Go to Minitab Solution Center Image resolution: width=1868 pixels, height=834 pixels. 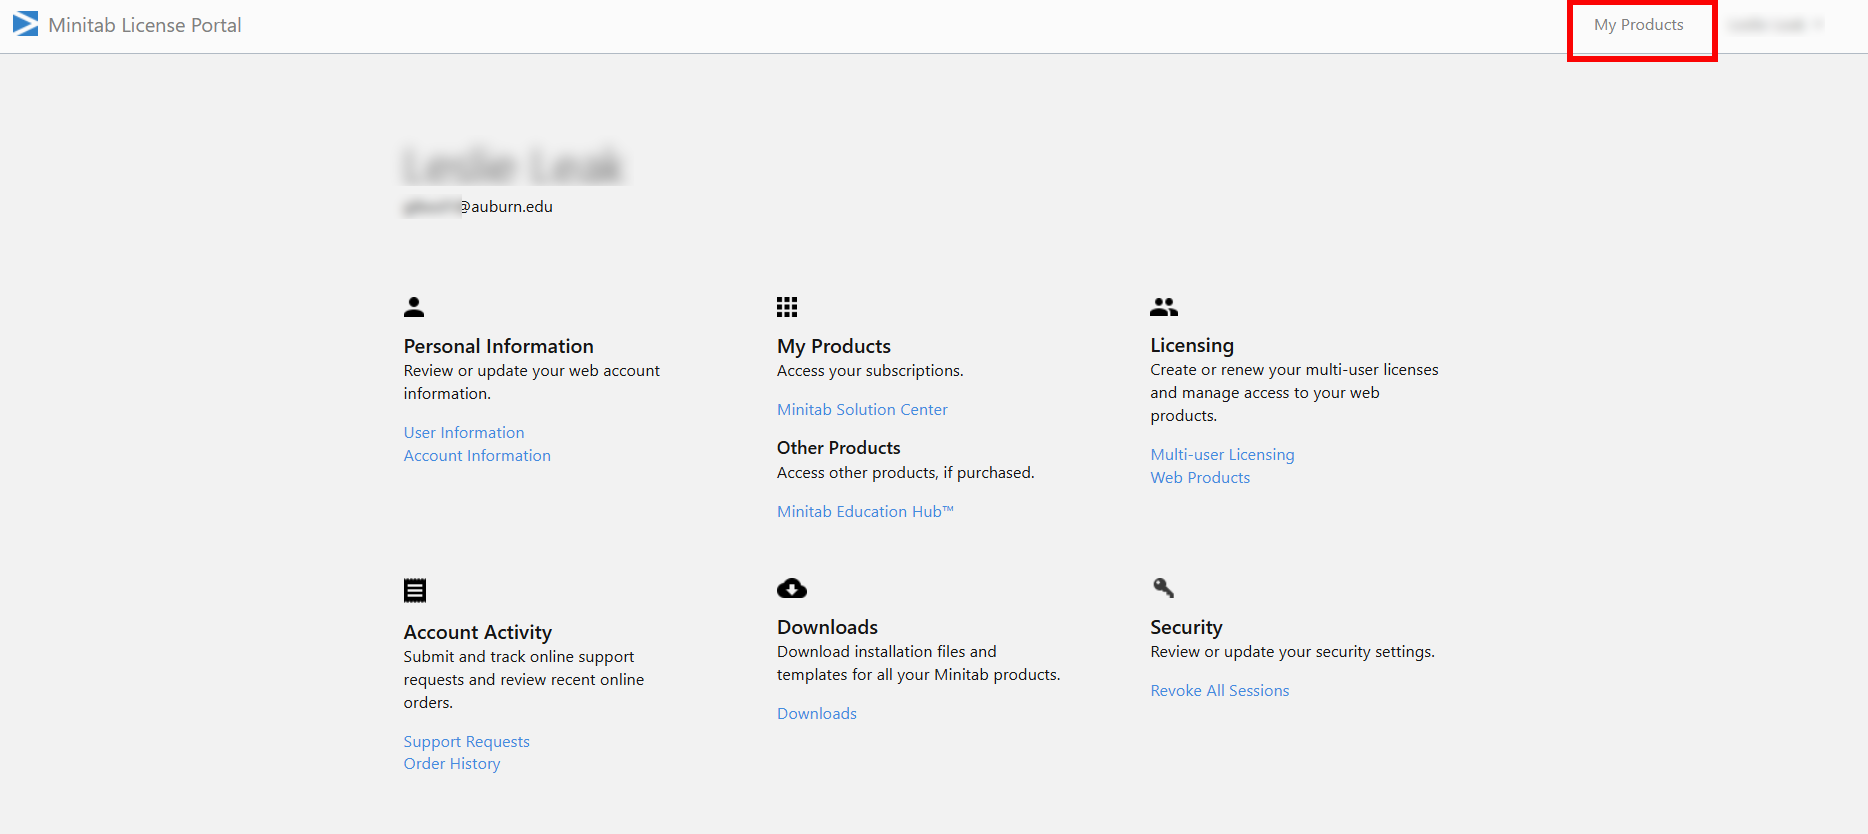(862, 409)
